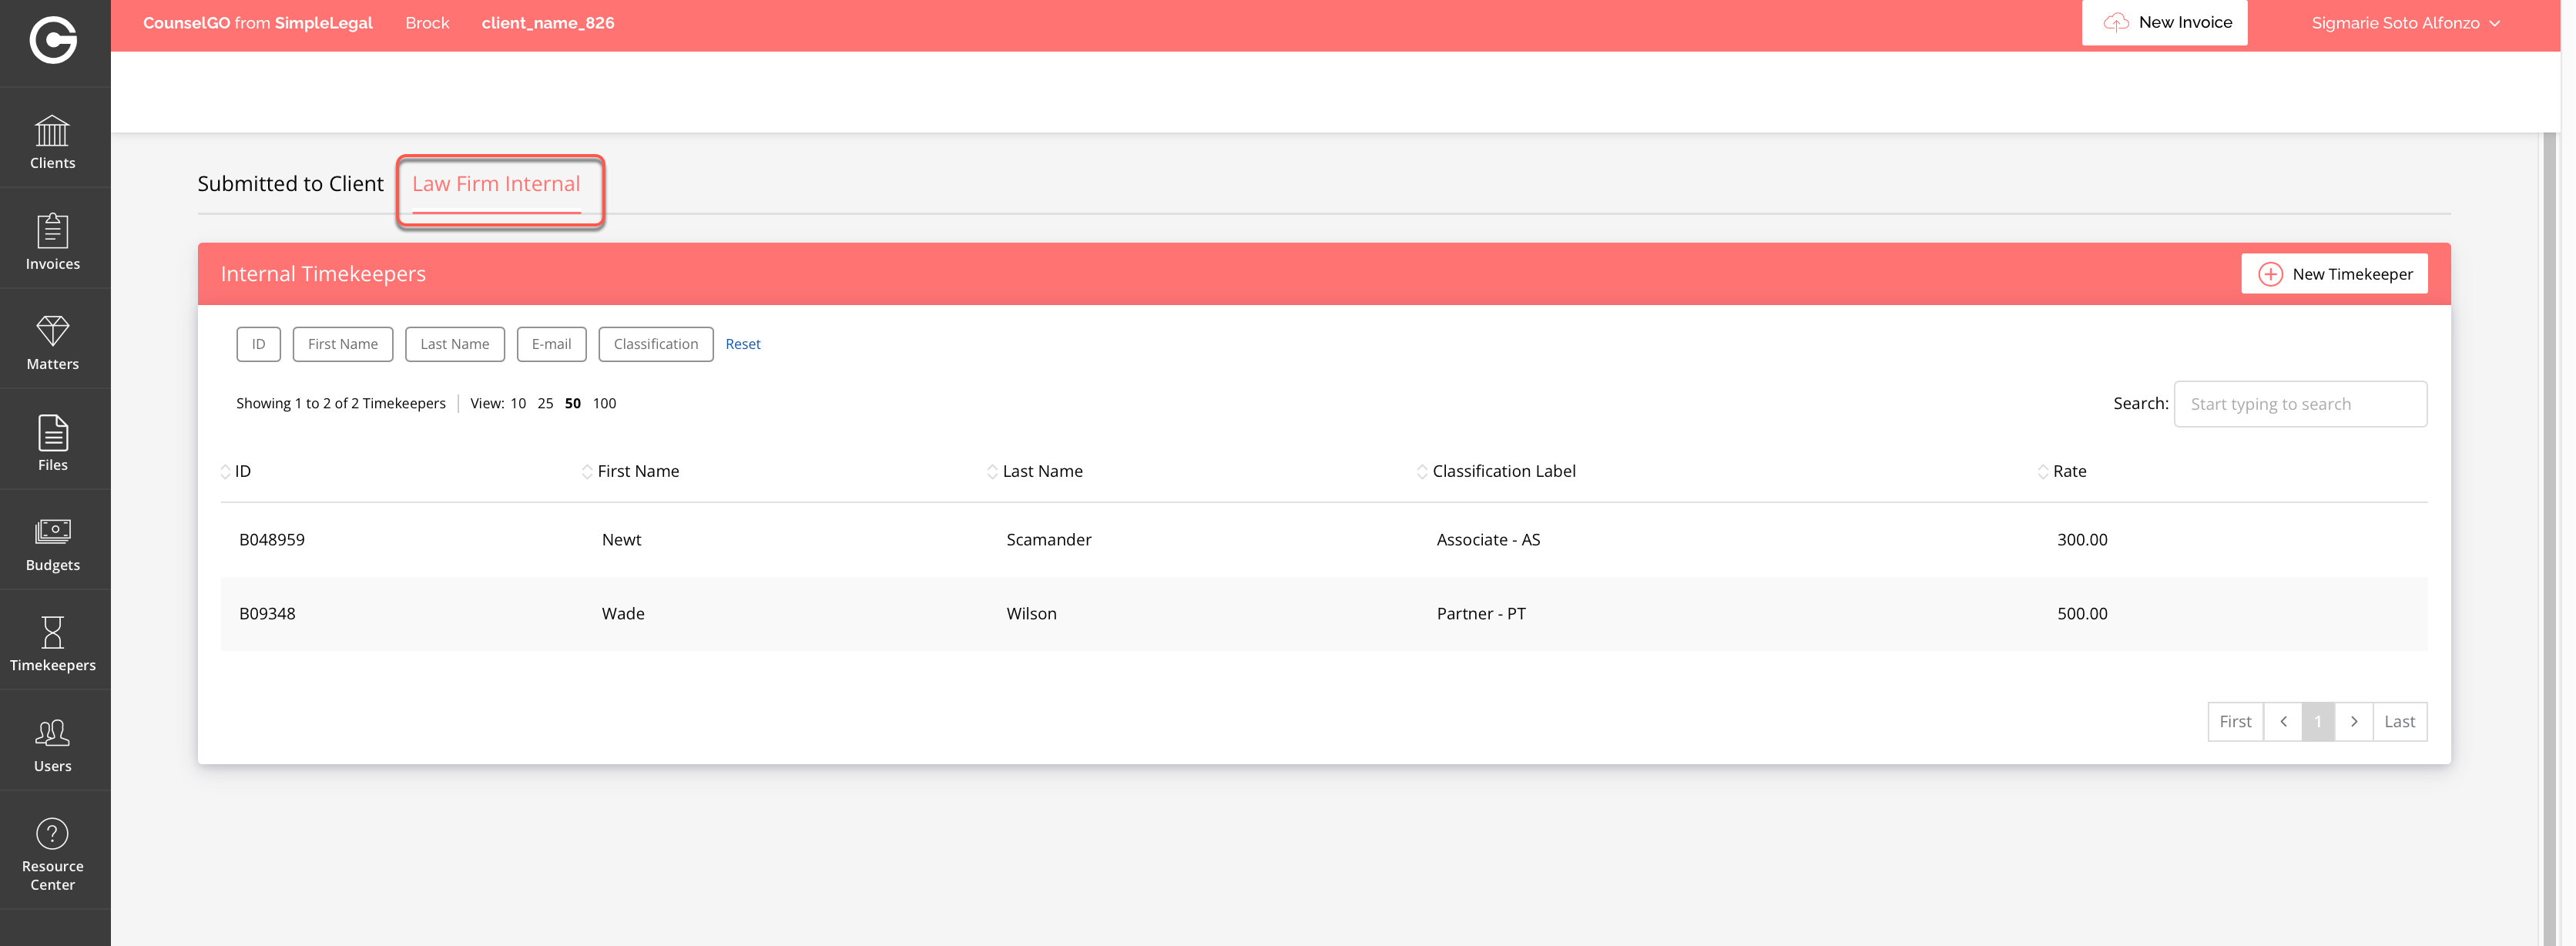Open the Matters diamond icon

point(52,341)
